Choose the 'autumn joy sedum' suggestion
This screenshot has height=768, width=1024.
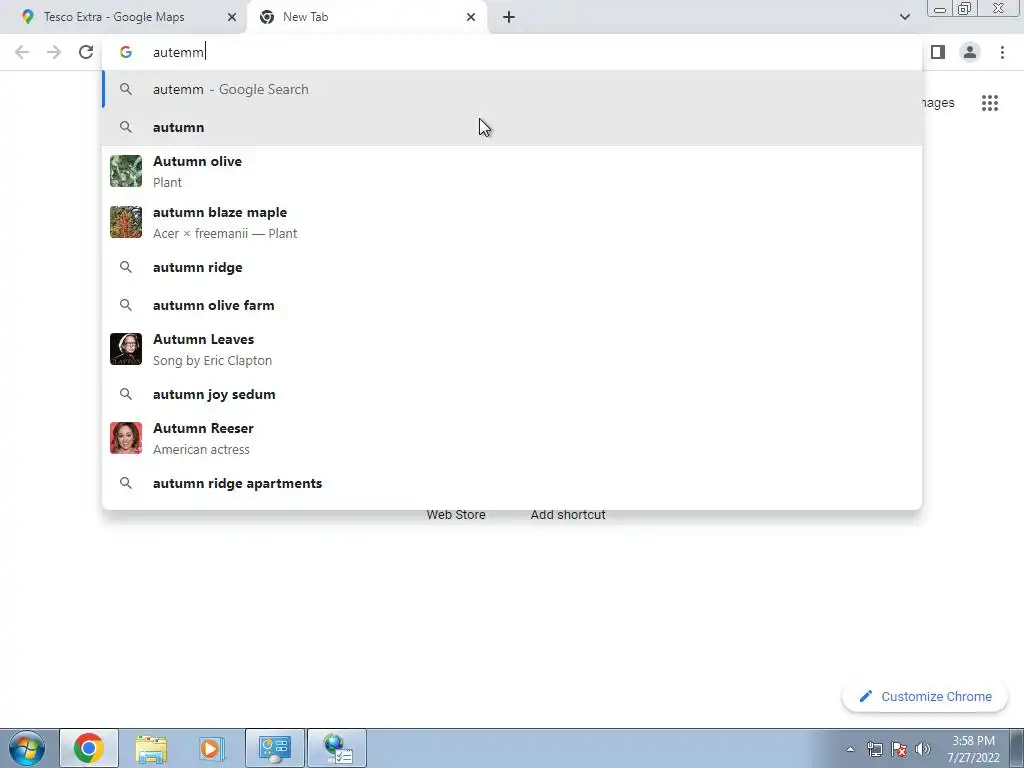pyautogui.click(x=512, y=394)
